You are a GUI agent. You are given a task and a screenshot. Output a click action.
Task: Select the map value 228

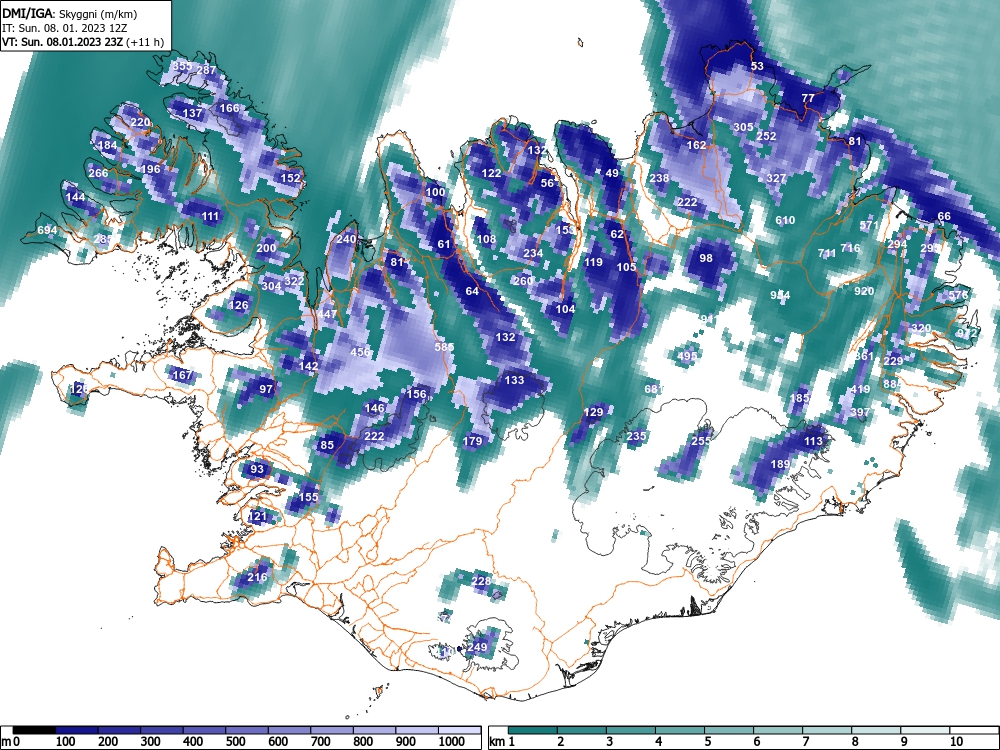pyautogui.click(x=482, y=580)
